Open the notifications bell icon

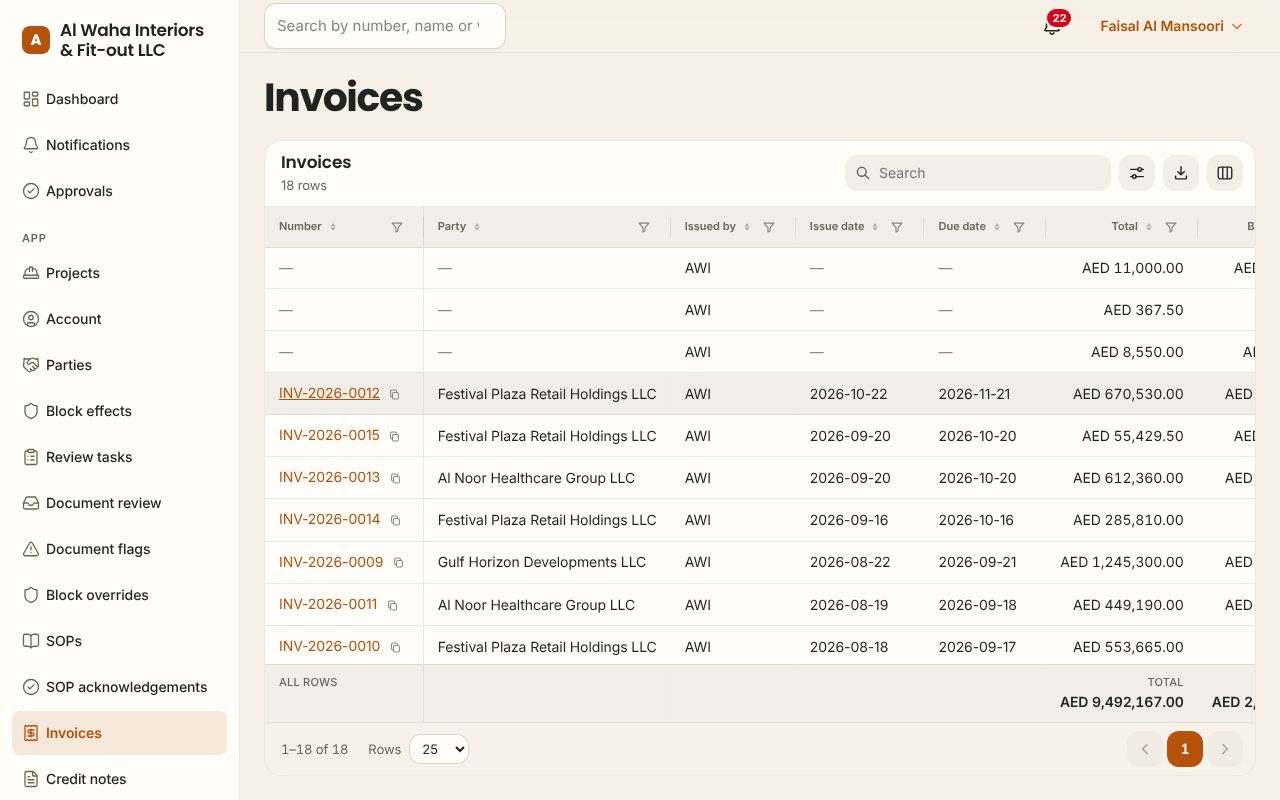click(1052, 27)
